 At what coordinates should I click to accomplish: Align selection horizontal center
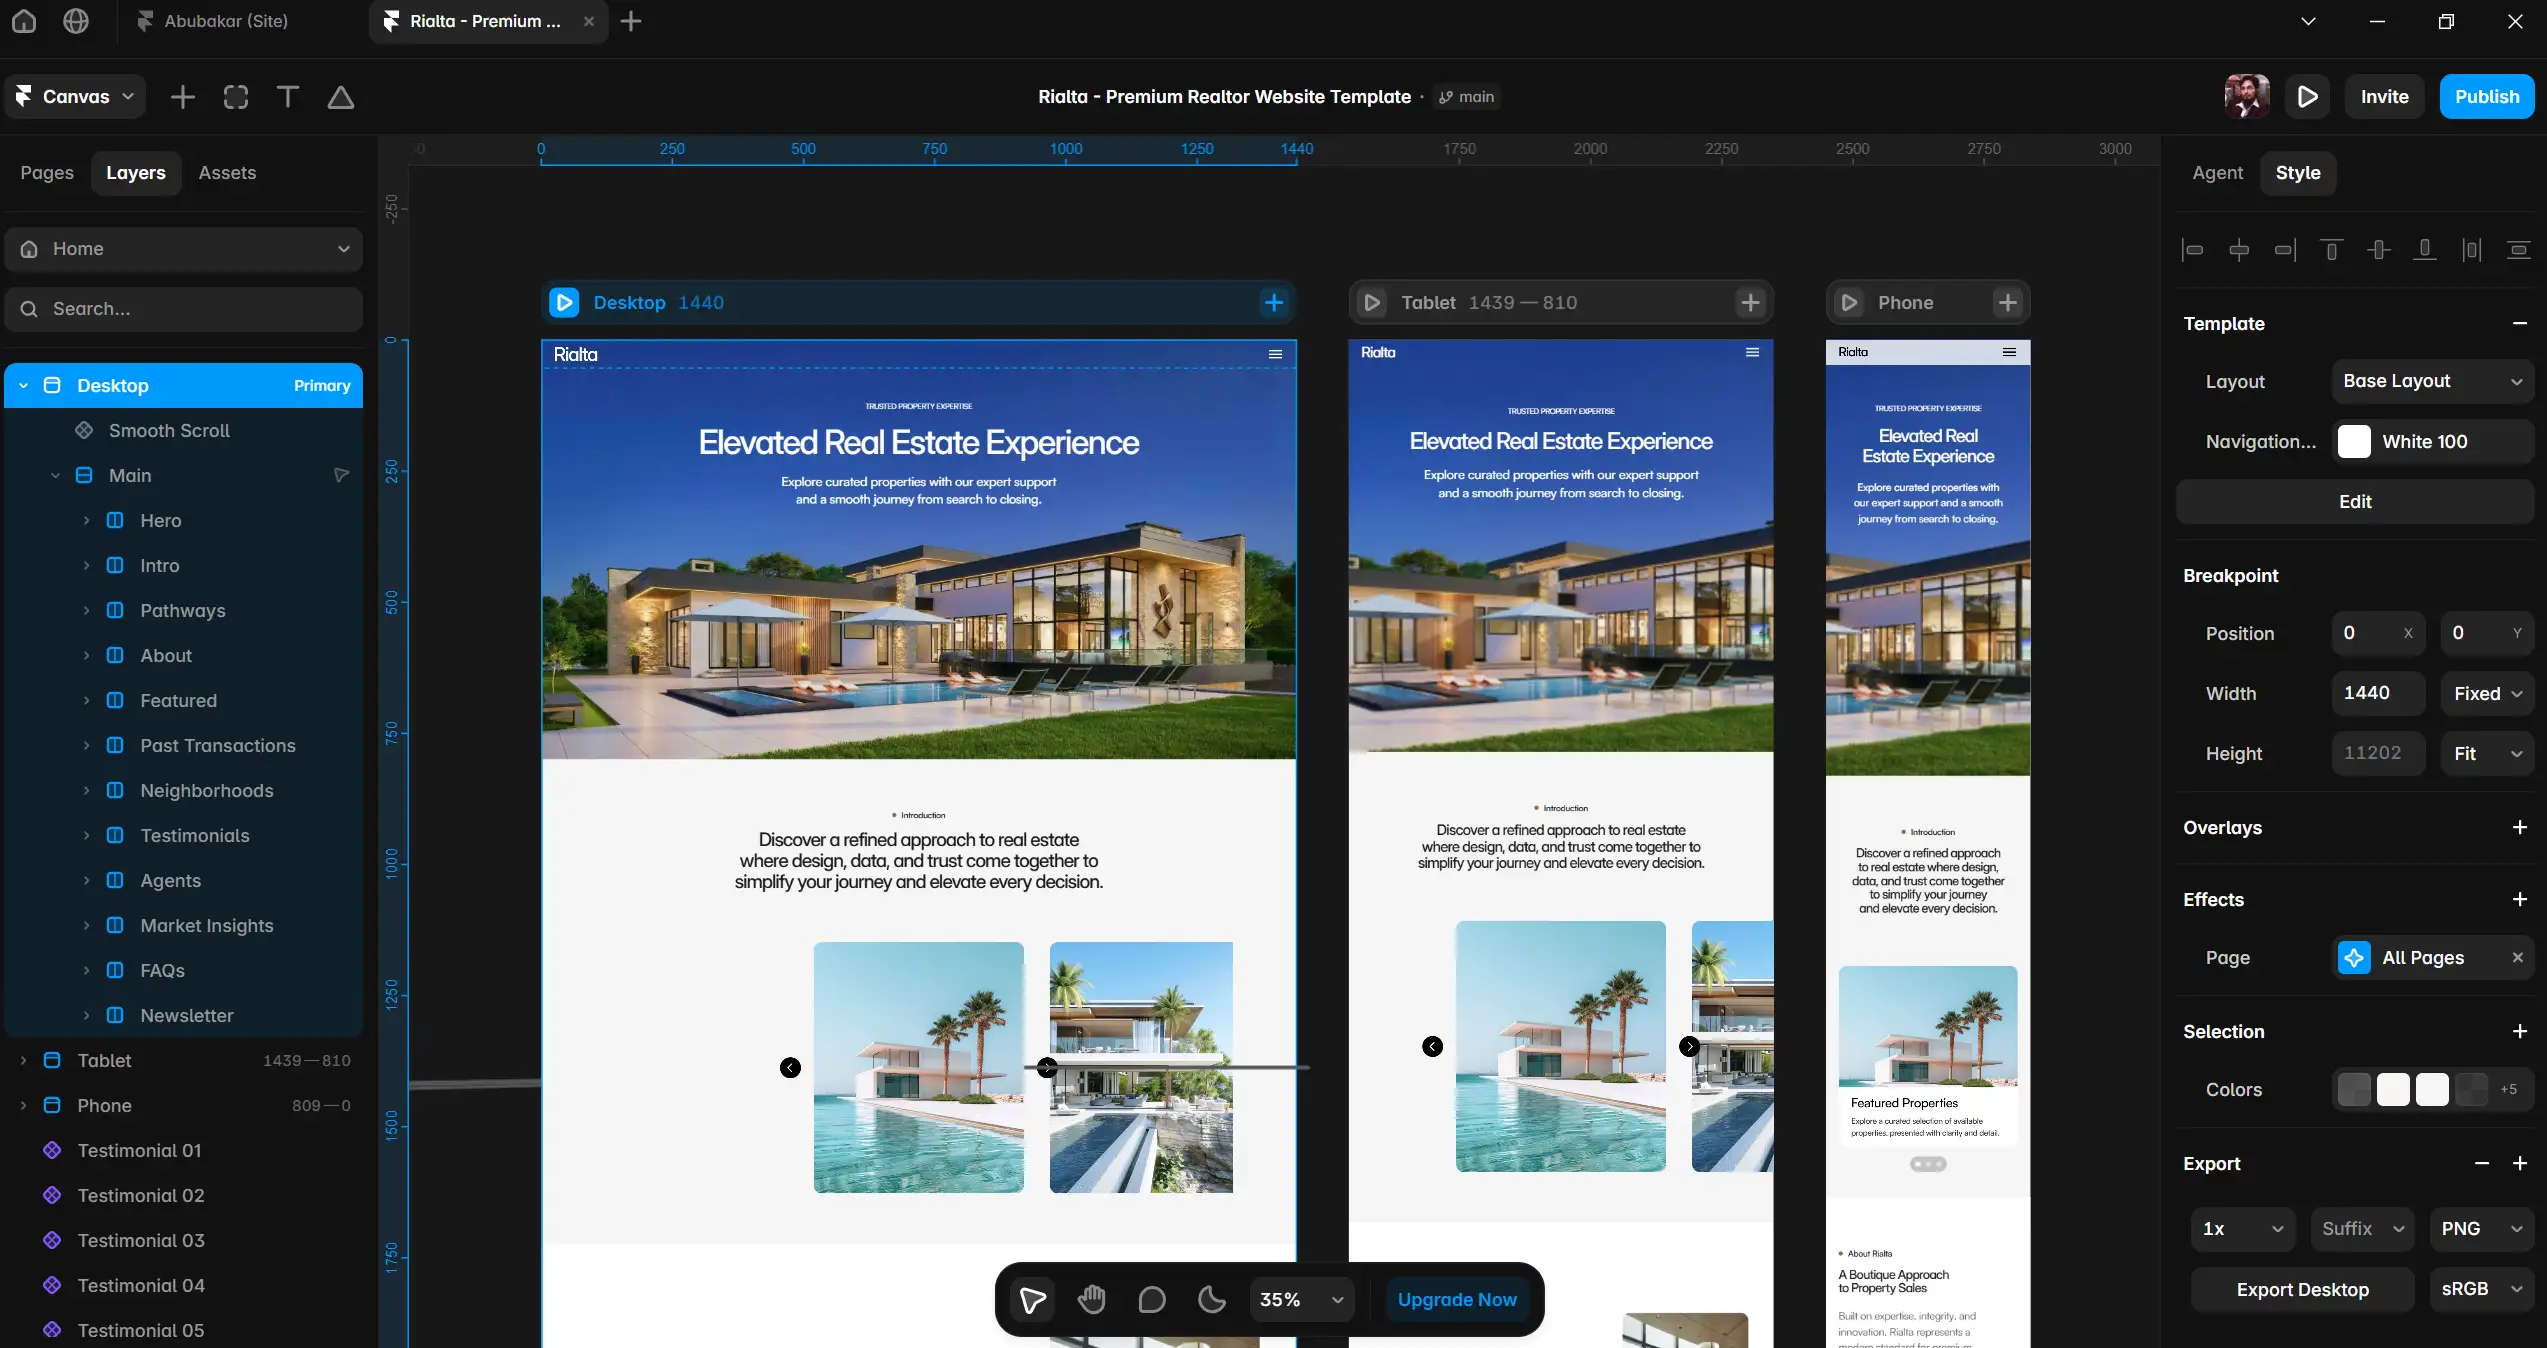coord(2240,250)
